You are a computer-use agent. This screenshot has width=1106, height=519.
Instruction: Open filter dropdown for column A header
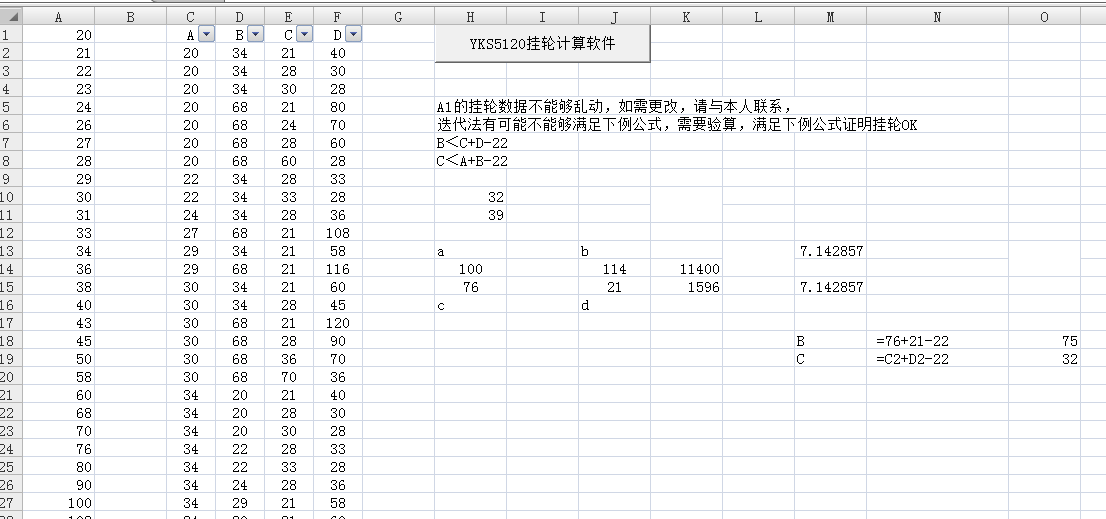point(207,34)
